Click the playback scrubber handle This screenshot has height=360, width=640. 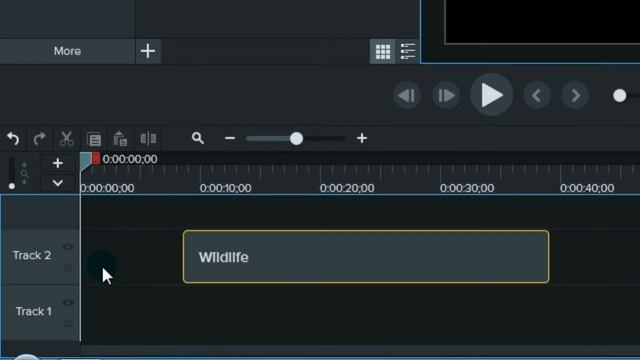620,96
